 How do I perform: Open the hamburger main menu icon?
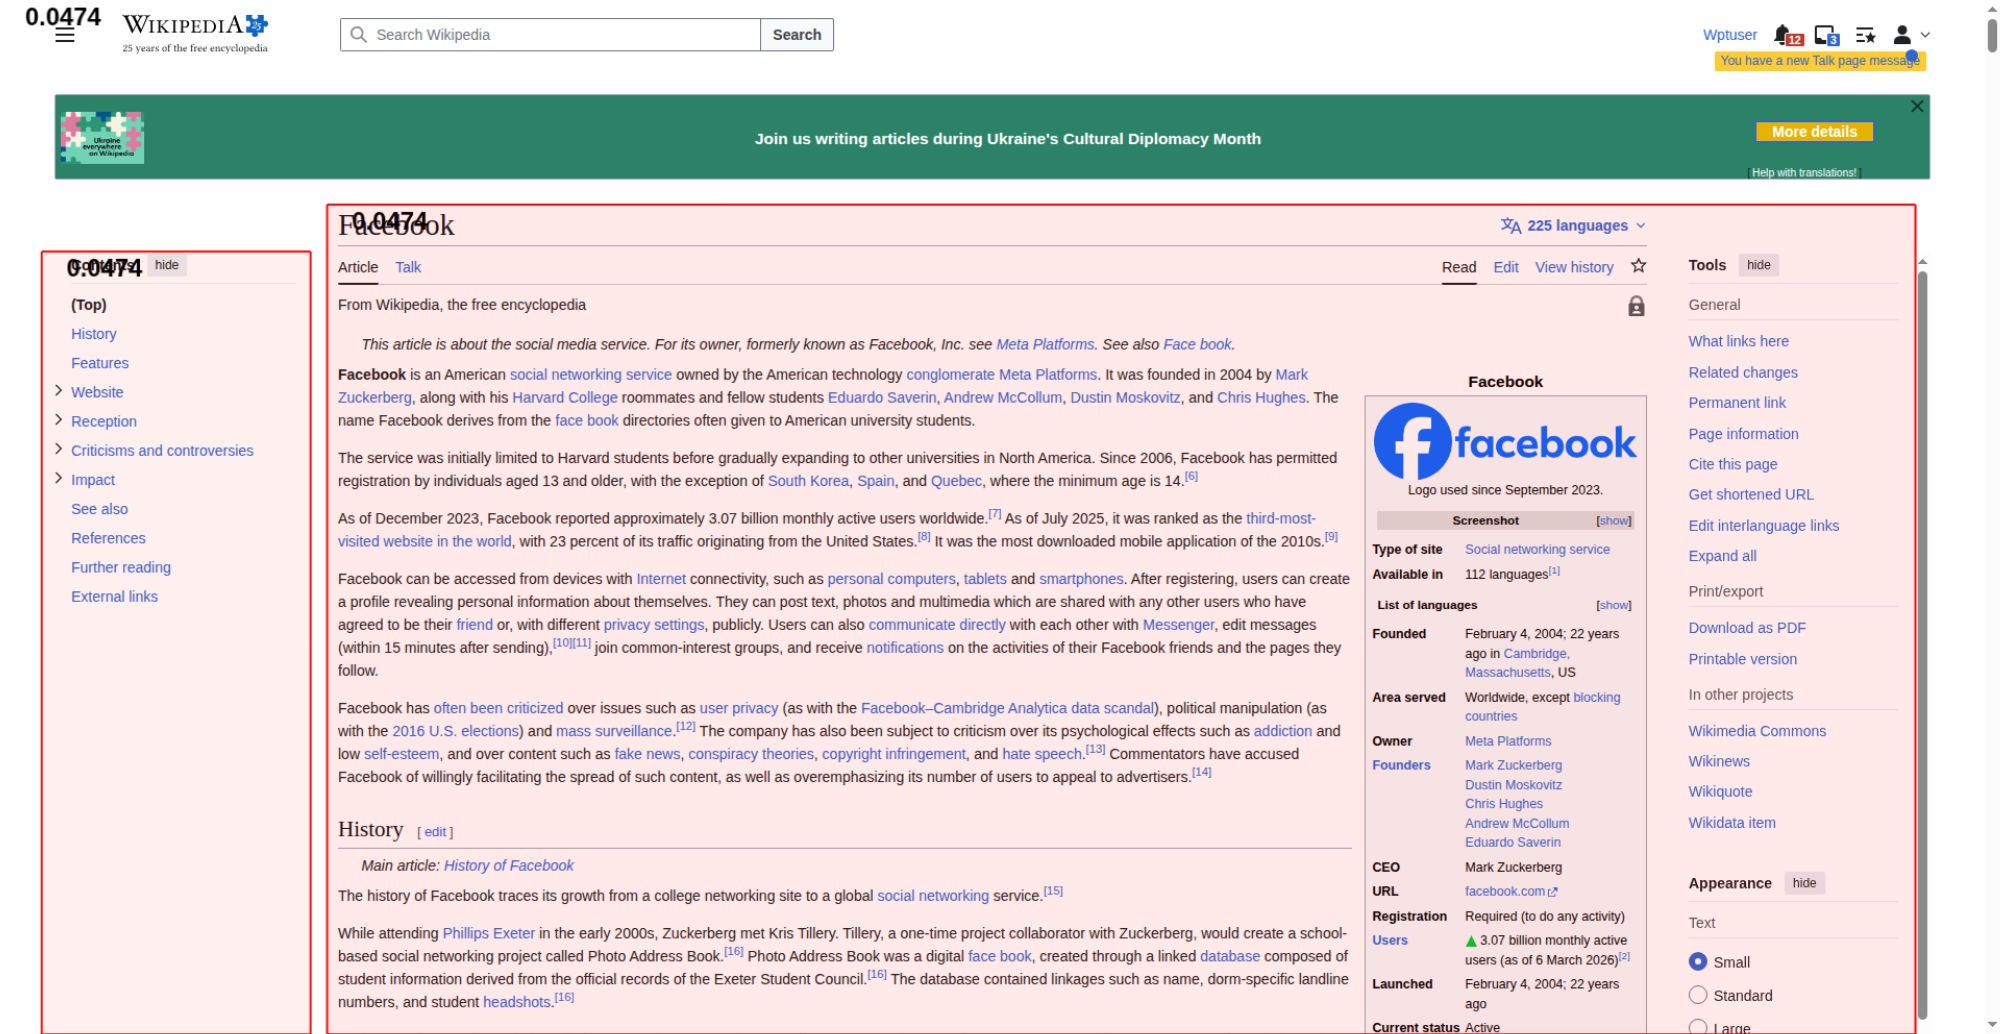65,36
